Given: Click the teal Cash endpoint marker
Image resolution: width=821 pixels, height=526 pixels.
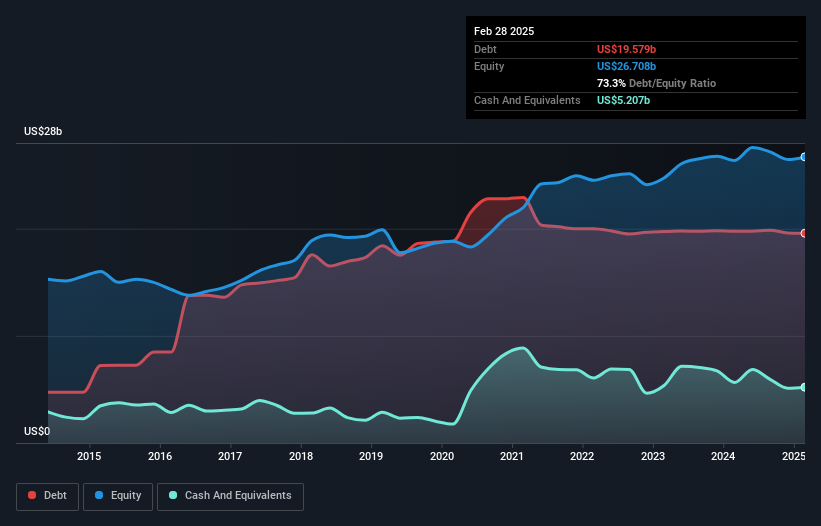Looking at the screenshot, I should click(x=804, y=387).
